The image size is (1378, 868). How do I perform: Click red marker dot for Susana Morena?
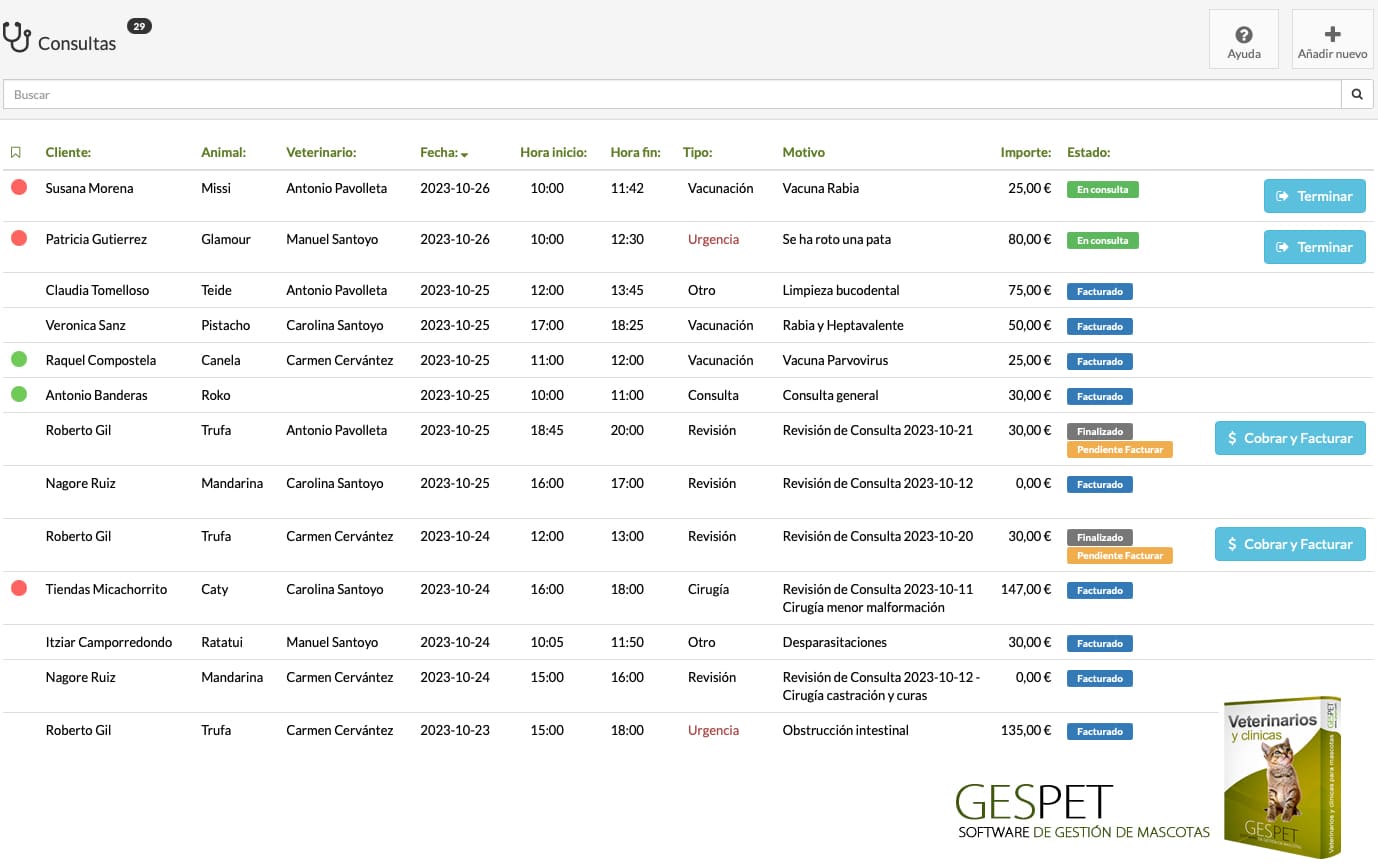[18, 187]
